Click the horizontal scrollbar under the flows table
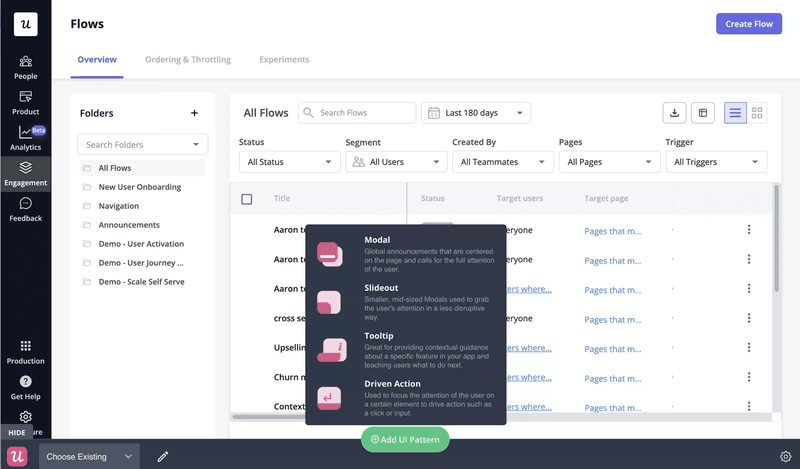This screenshot has width=800, height=469. click(x=269, y=417)
